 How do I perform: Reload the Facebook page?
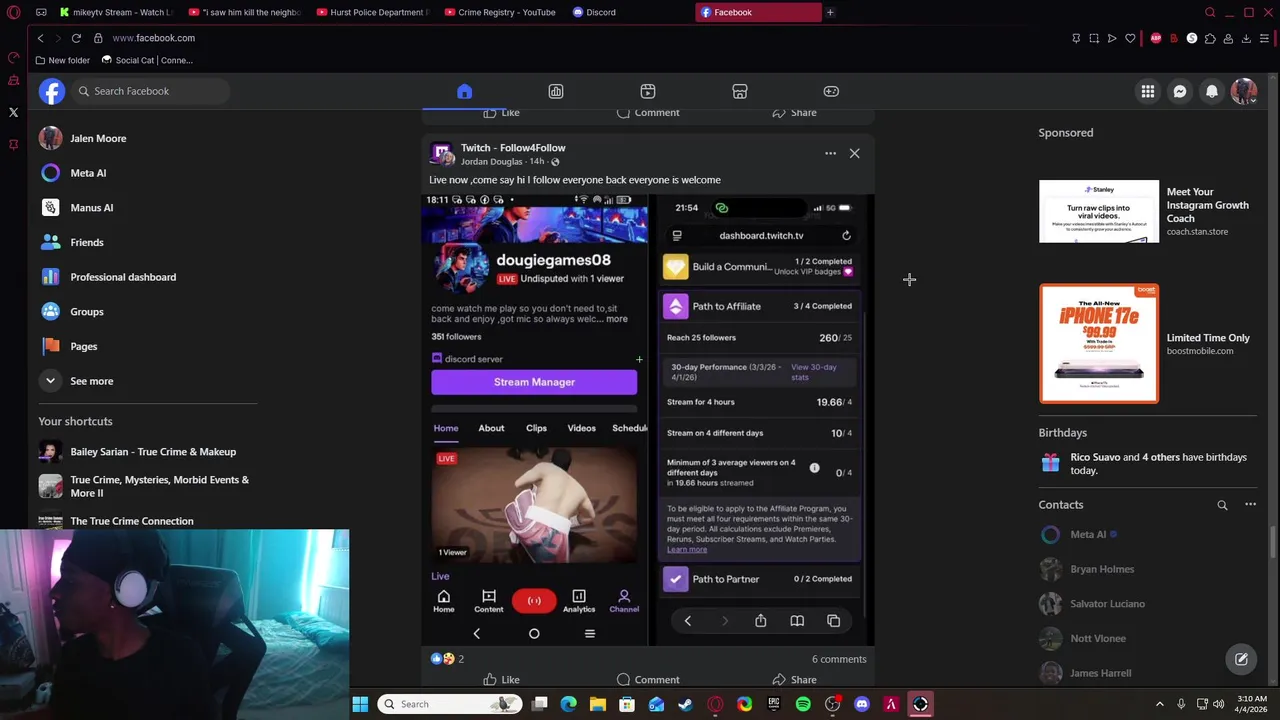tap(76, 38)
